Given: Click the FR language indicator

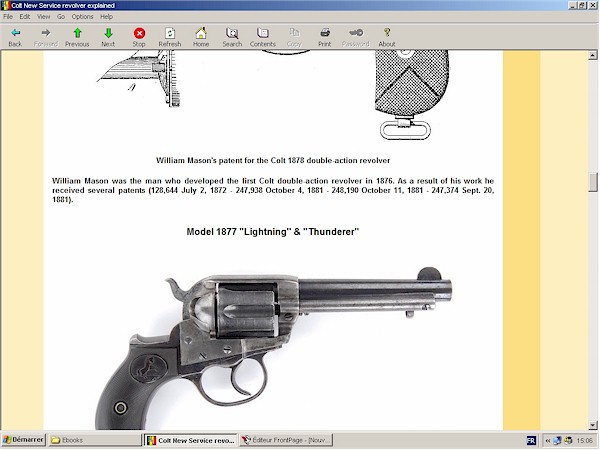Looking at the screenshot, I should point(531,440).
